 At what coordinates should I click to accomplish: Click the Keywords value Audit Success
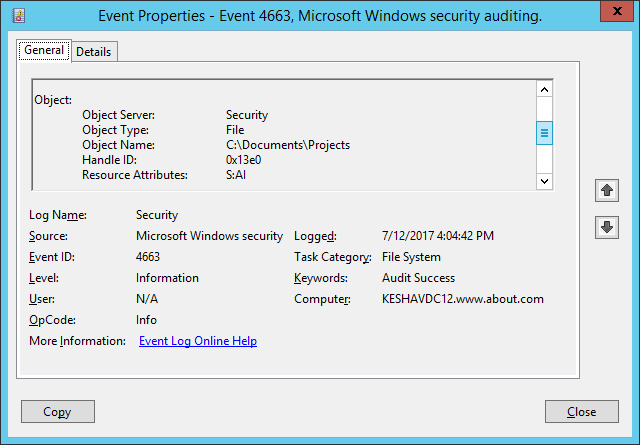pos(418,278)
